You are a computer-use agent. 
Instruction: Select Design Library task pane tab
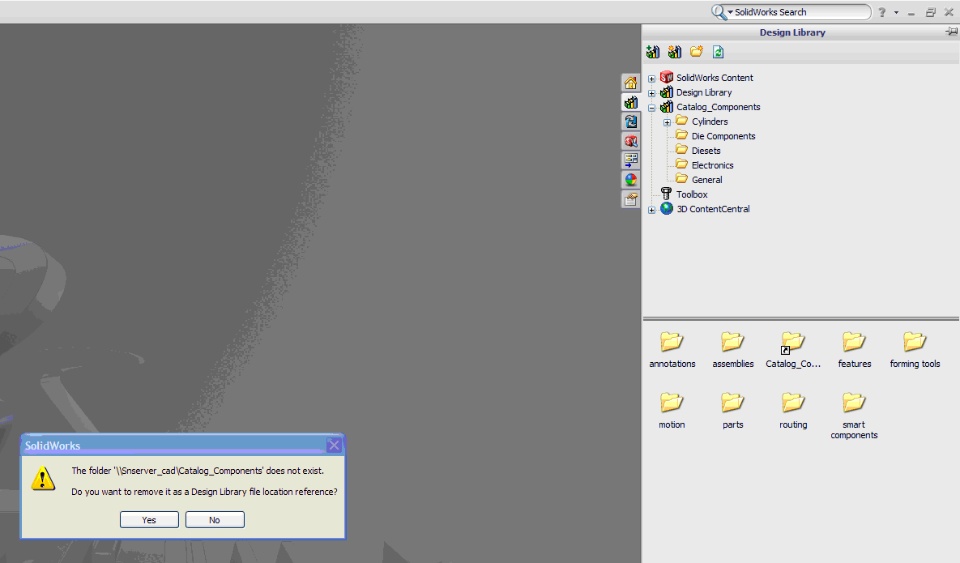(x=631, y=102)
